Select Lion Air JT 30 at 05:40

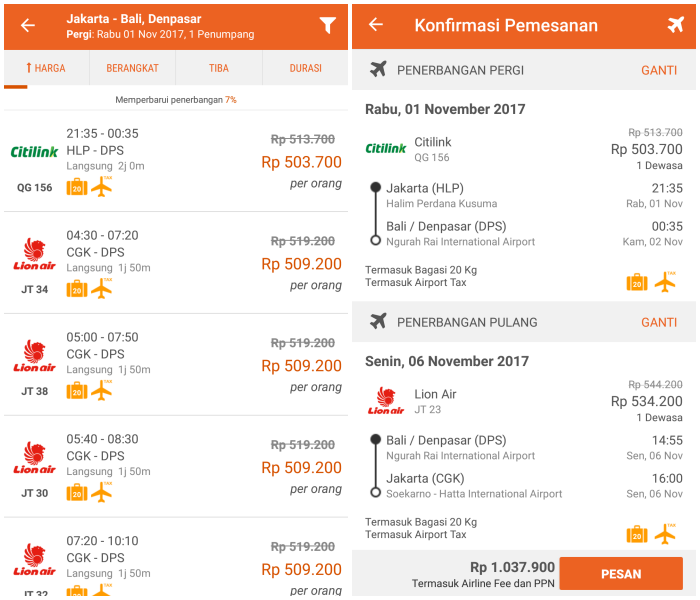click(176, 467)
